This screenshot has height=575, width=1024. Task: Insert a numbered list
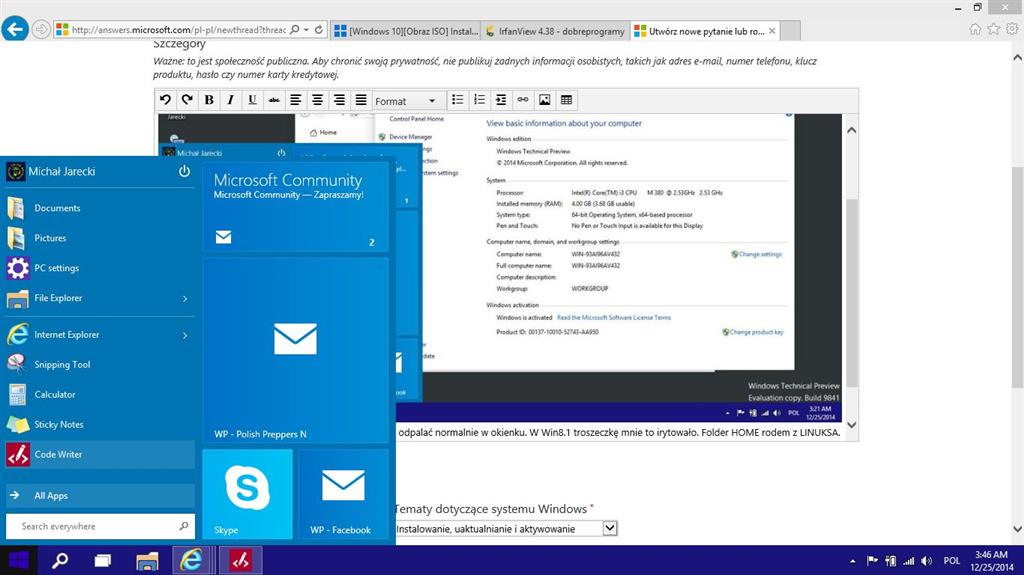[x=479, y=100]
